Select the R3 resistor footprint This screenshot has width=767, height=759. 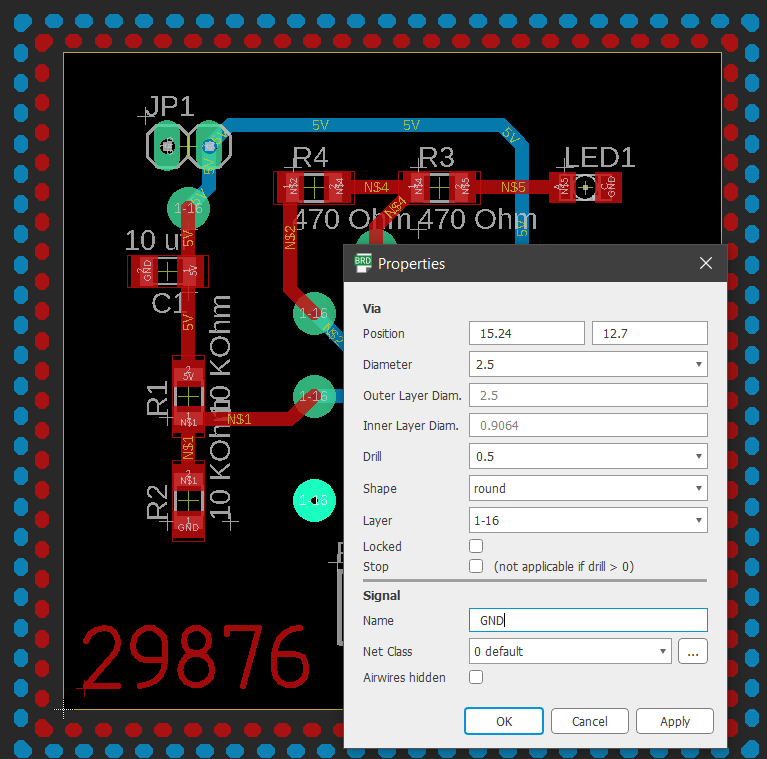438,186
